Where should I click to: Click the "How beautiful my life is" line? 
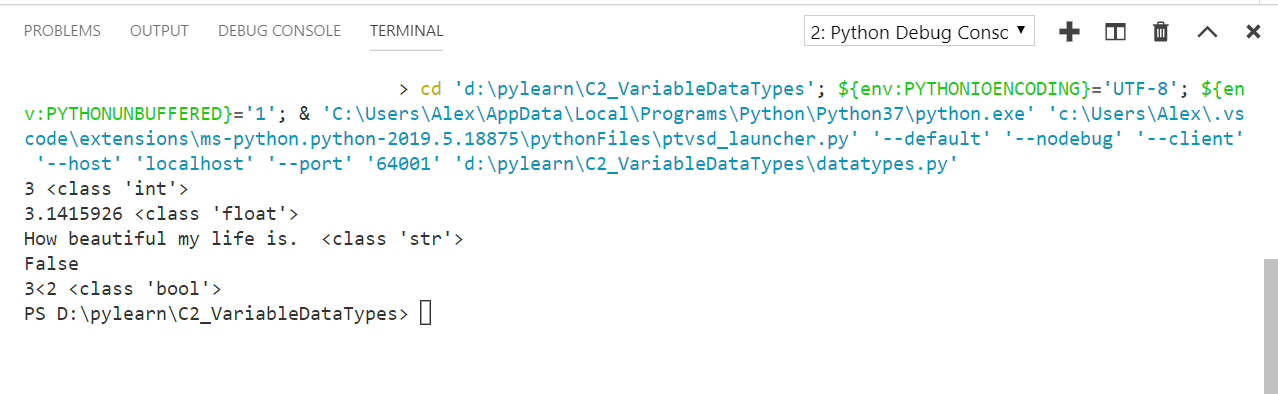click(244, 238)
